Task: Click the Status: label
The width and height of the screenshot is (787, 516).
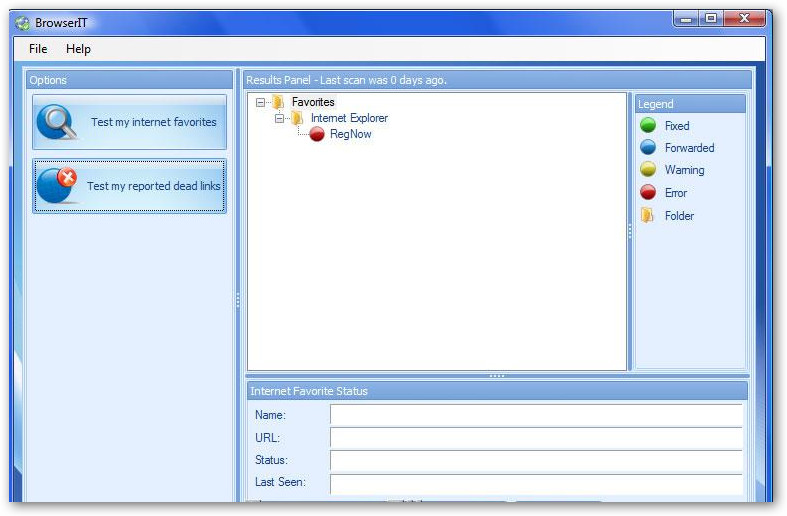Action: [x=271, y=460]
